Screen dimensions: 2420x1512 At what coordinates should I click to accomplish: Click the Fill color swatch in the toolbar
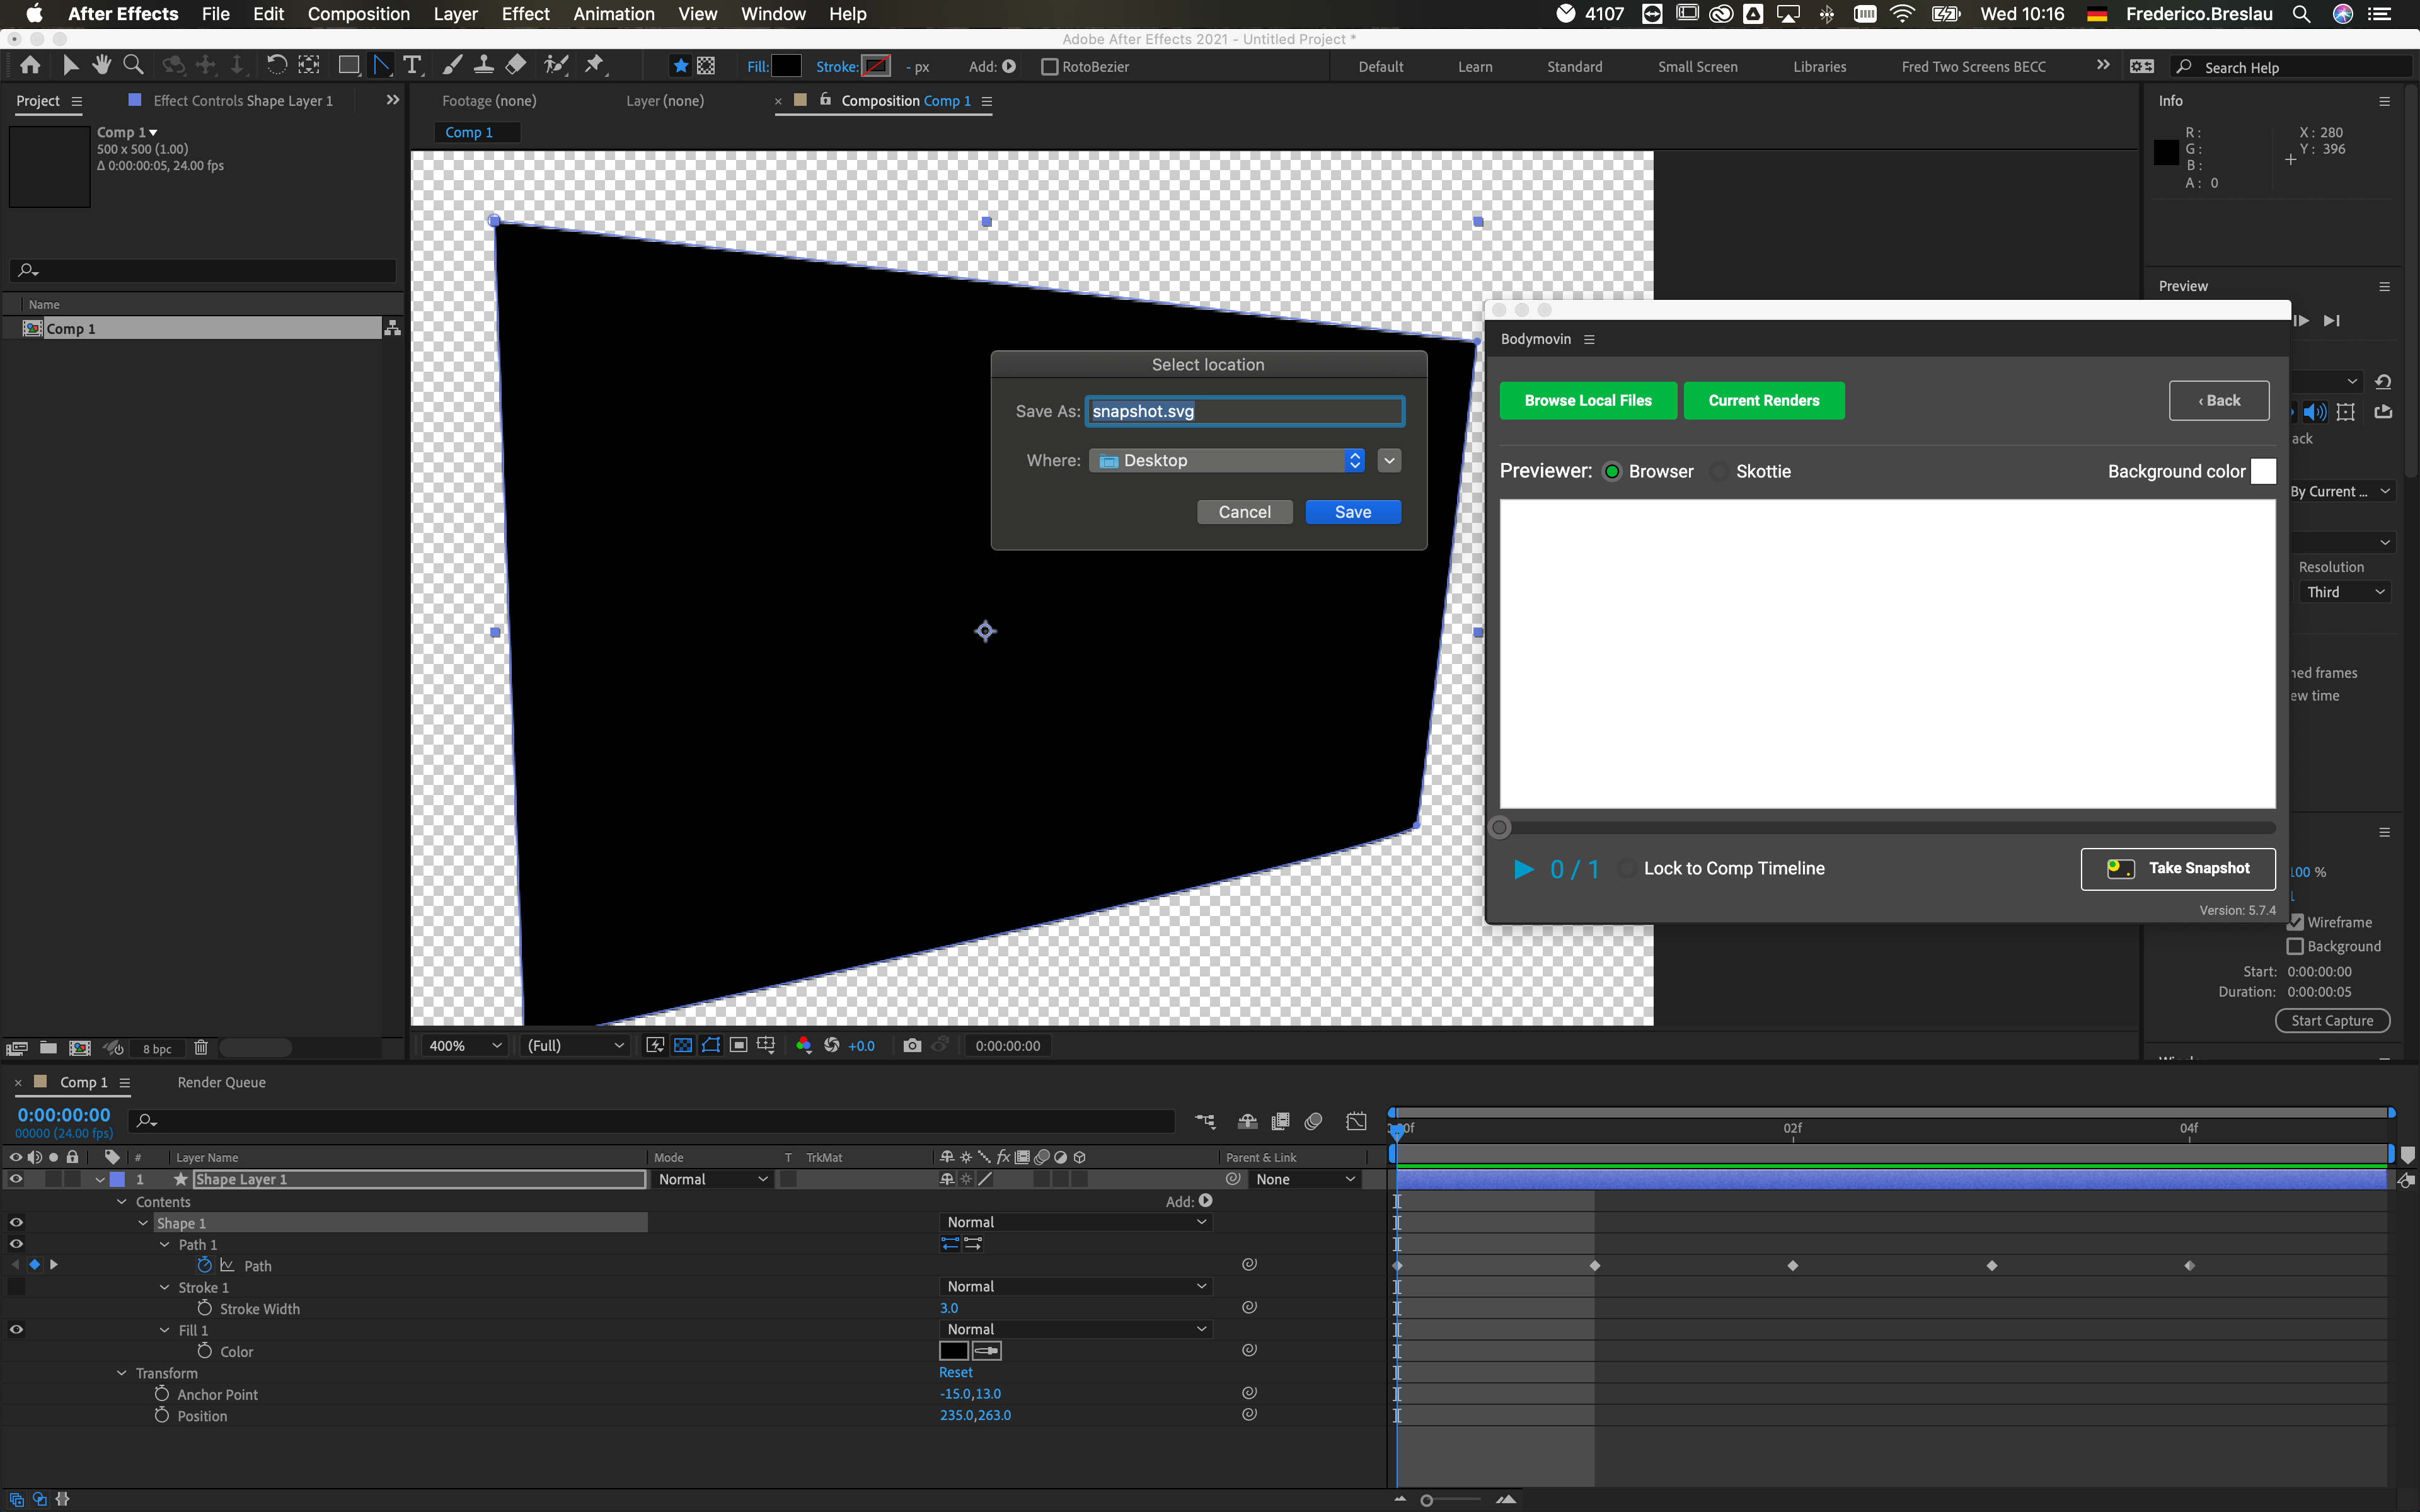pyautogui.click(x=787, y=65)
